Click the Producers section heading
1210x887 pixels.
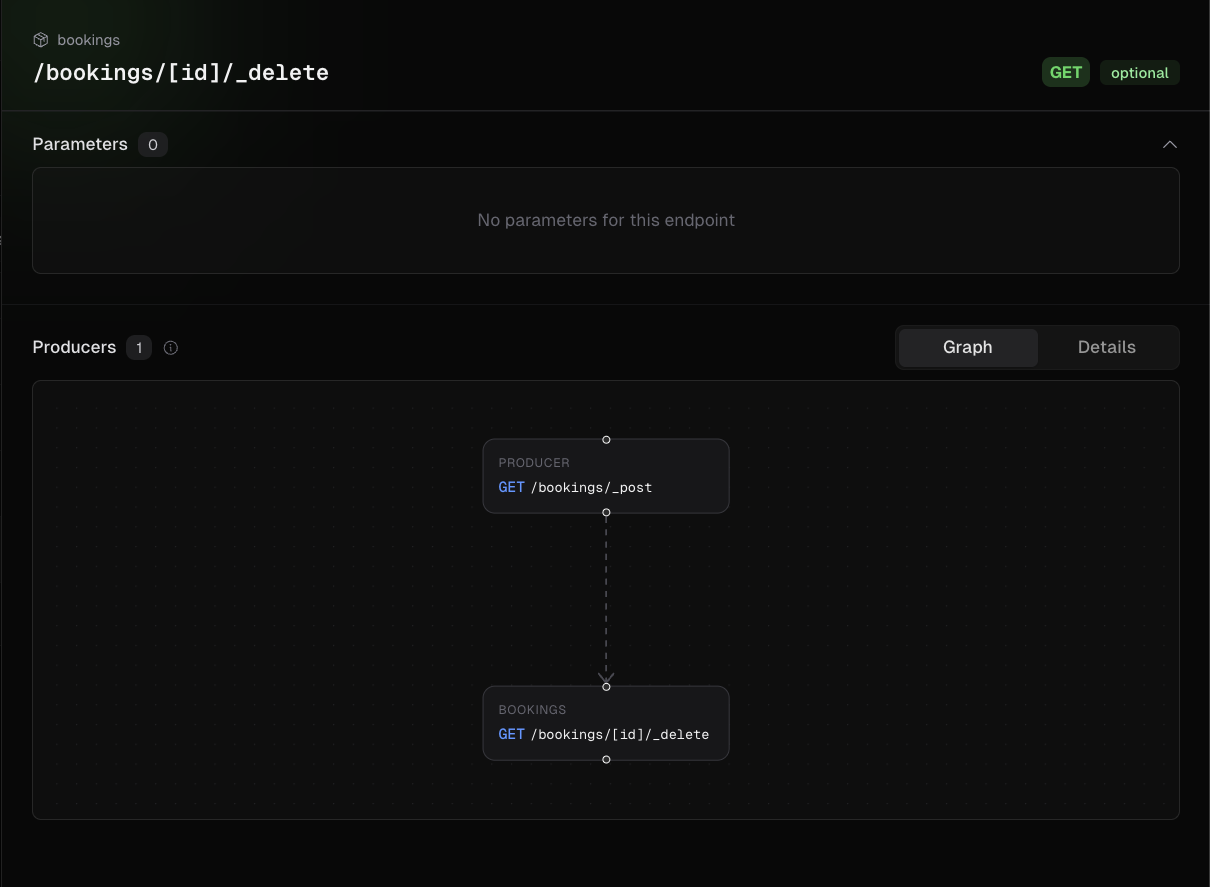74,348
